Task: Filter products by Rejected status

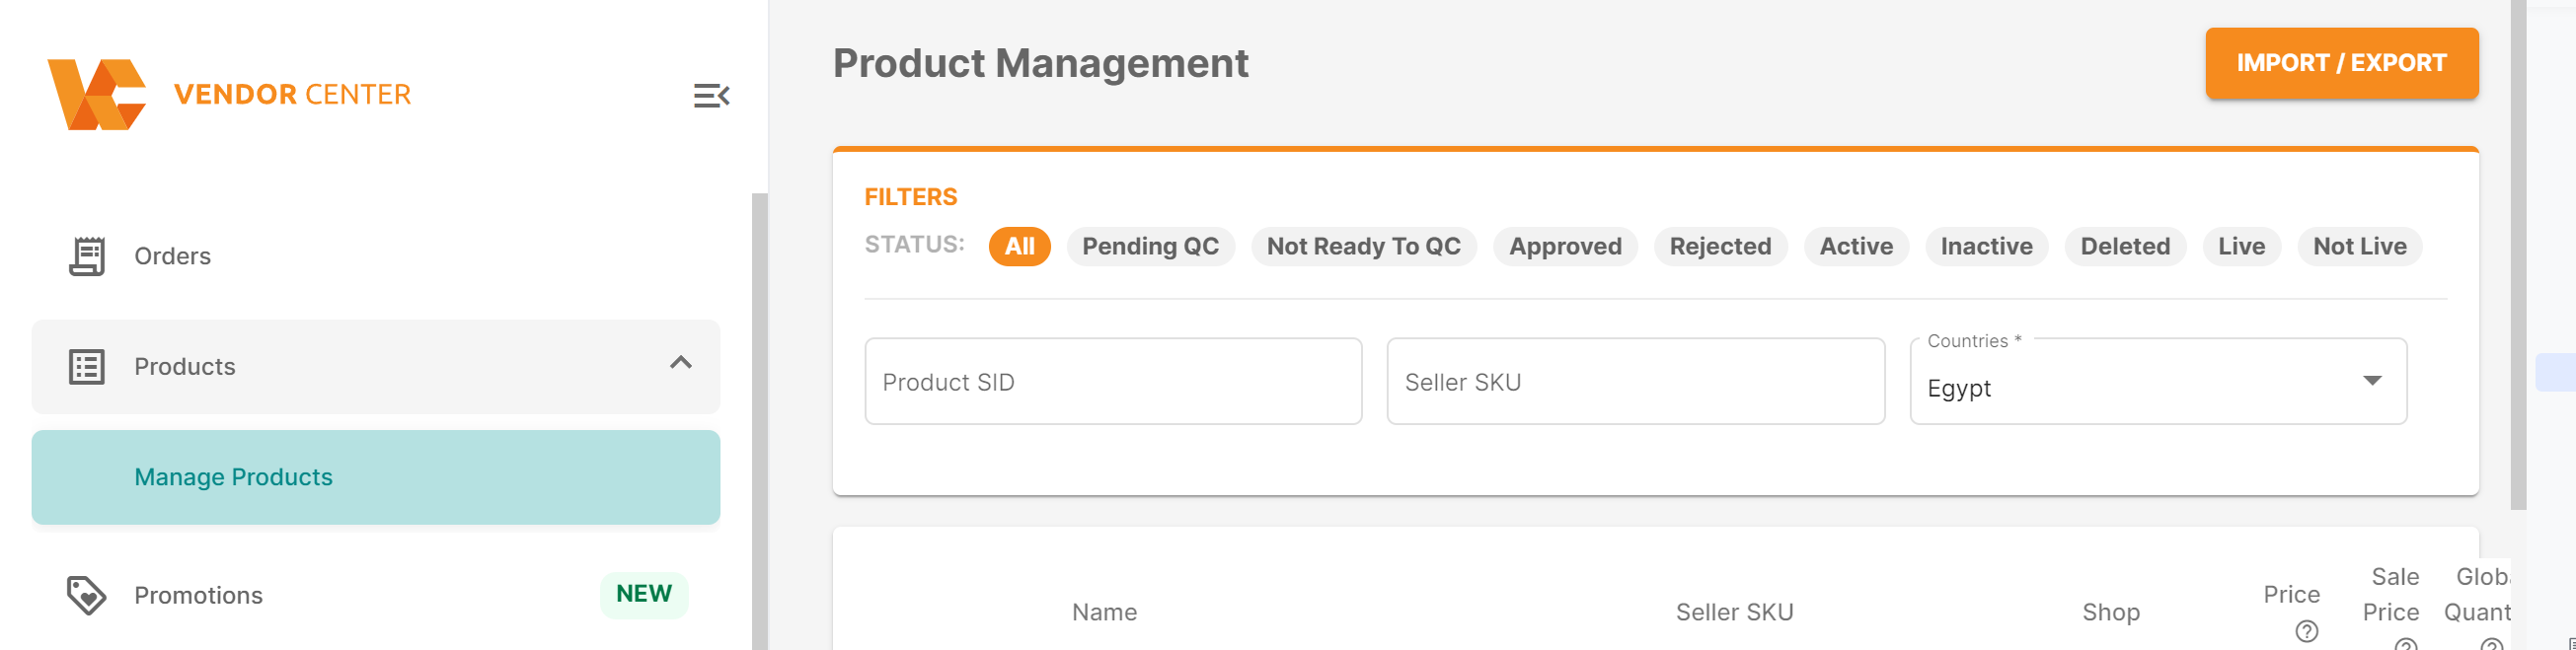Action: (1719, 247)
